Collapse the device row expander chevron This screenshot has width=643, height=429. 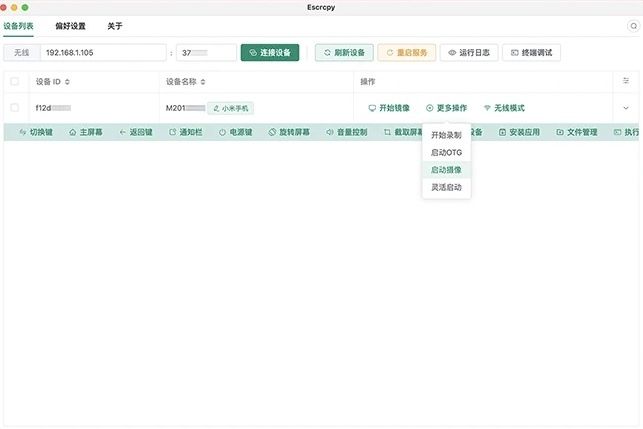coord(626,108)
